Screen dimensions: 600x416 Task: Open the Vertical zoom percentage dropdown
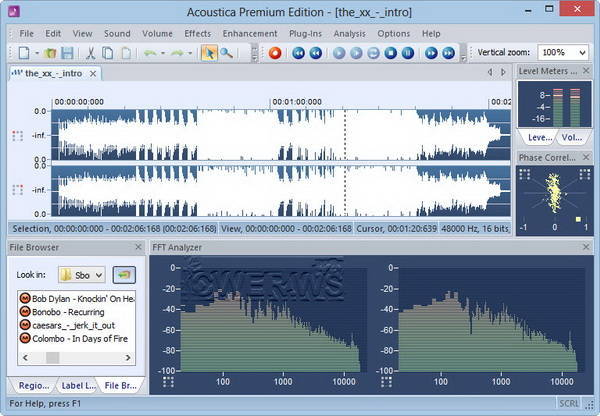click(x=580, y=52)
